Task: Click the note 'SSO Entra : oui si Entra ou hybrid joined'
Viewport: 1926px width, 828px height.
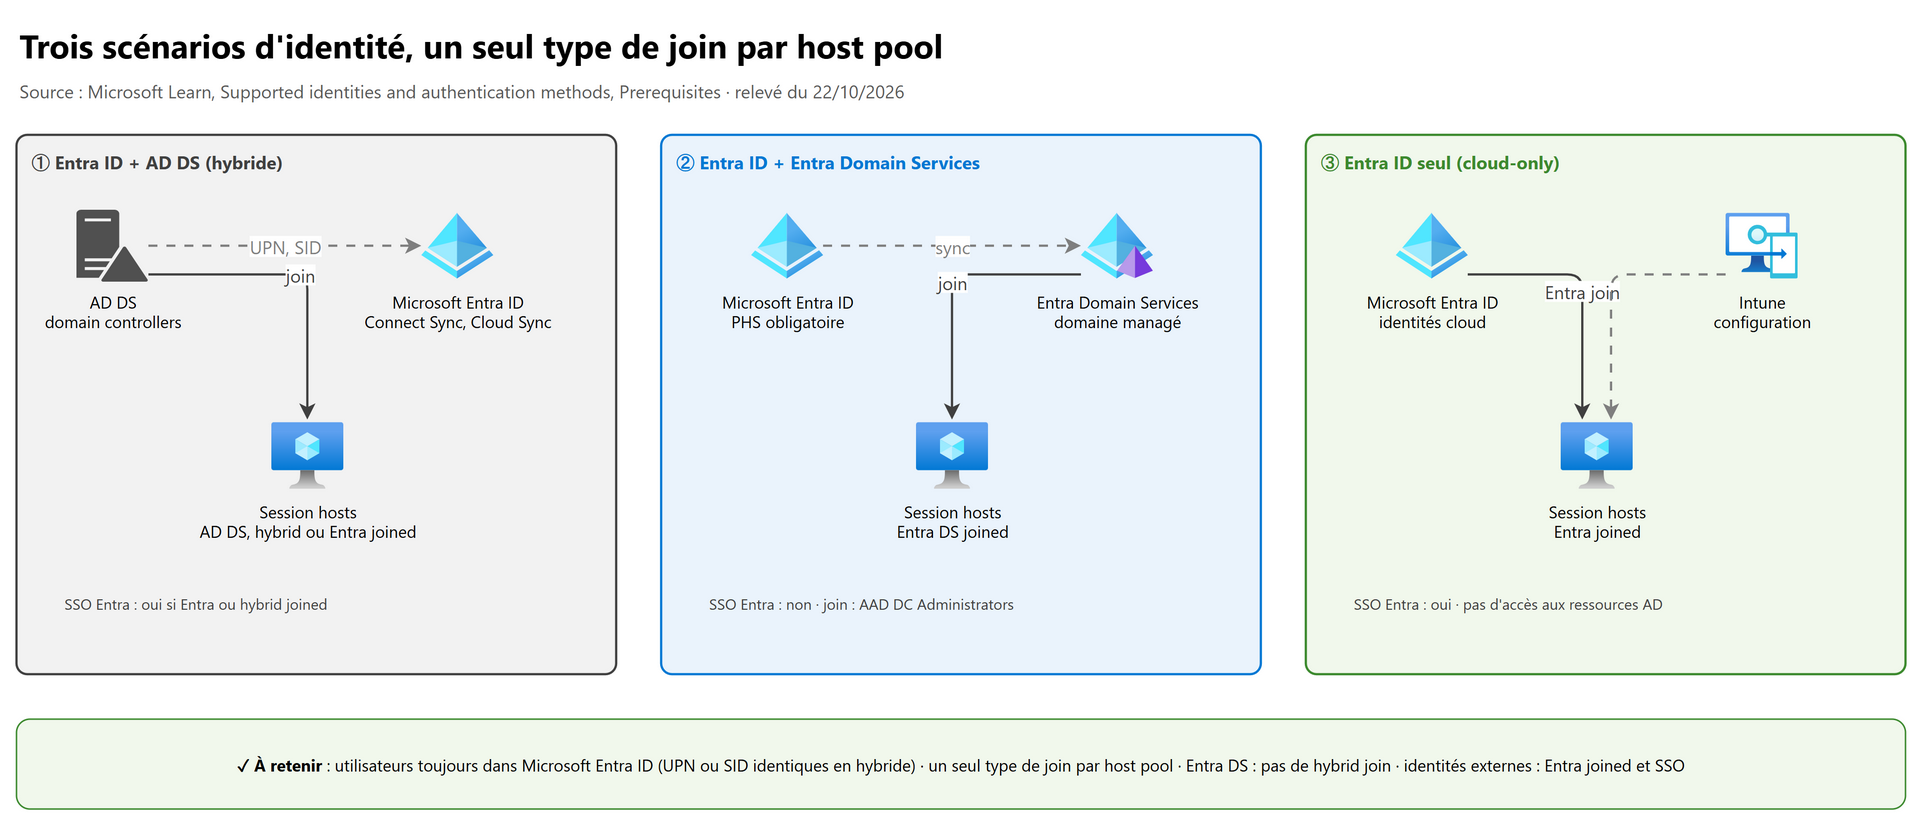Action: [196, 605]
